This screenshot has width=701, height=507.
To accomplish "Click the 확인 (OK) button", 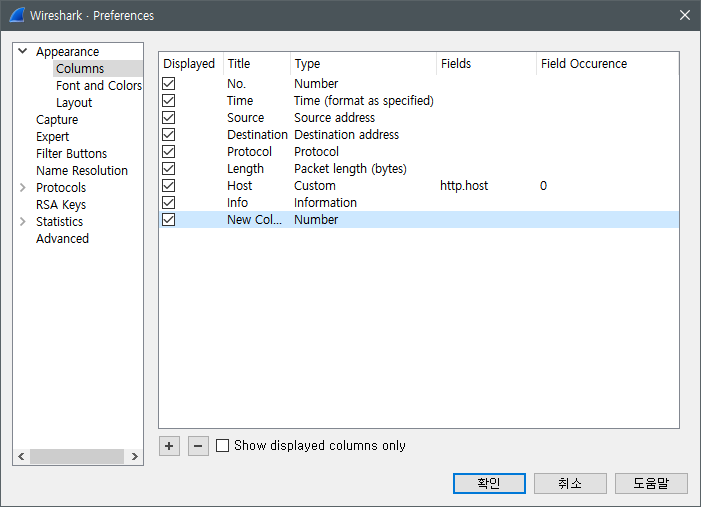I will tap(489, 483).
